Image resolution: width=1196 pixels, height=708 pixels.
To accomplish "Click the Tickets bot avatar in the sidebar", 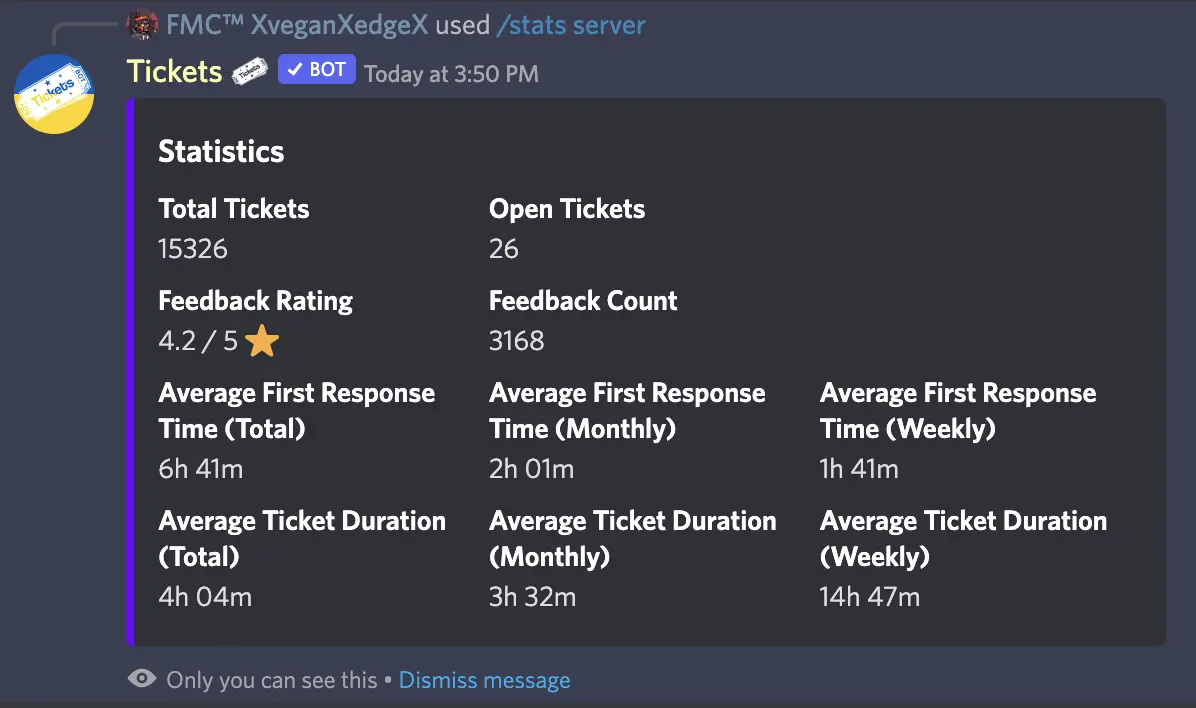I will [x=54, y=95].
